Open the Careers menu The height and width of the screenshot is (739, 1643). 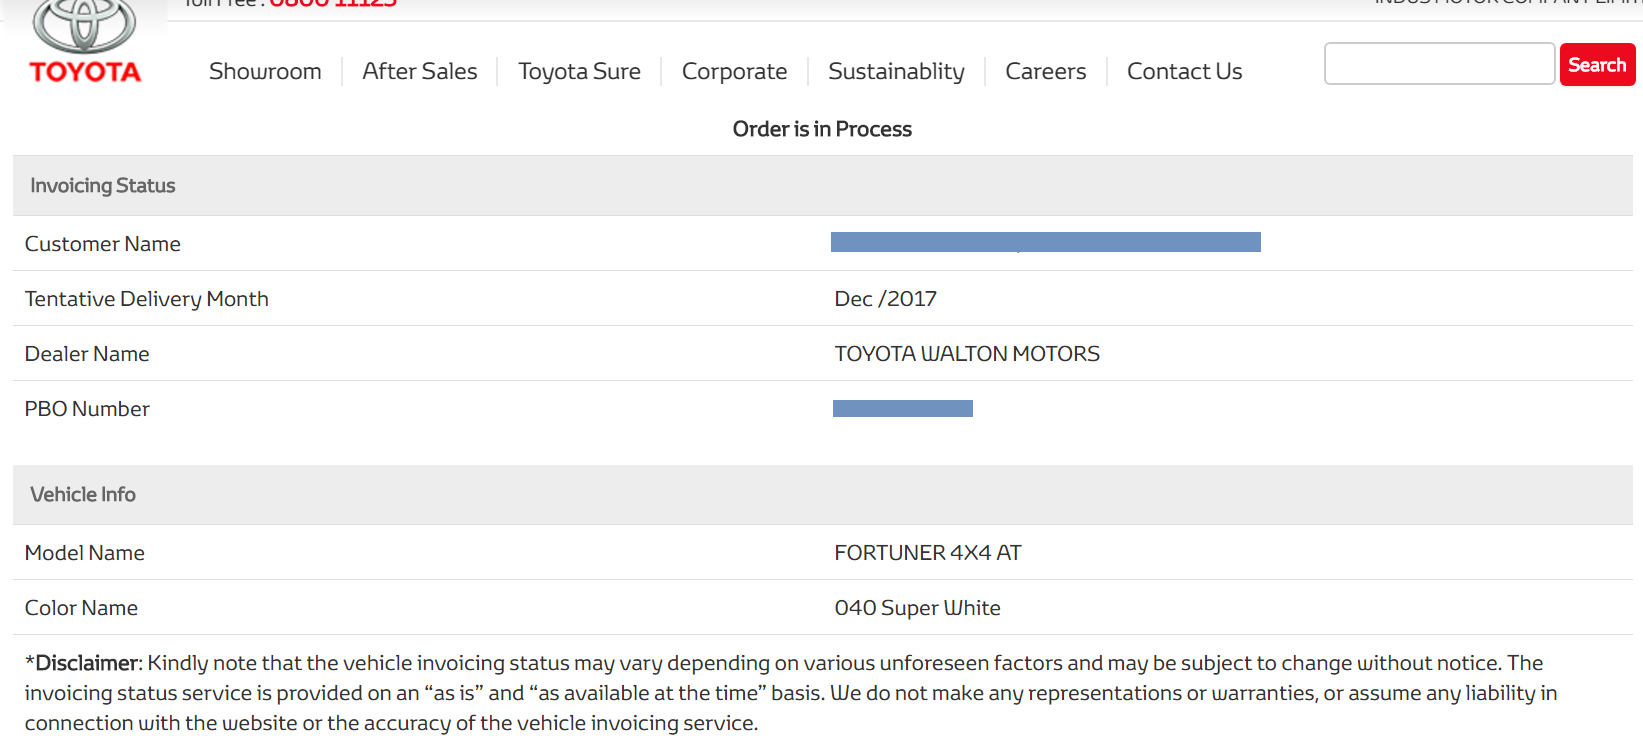pyautogui.click(x=1045, y=72)
